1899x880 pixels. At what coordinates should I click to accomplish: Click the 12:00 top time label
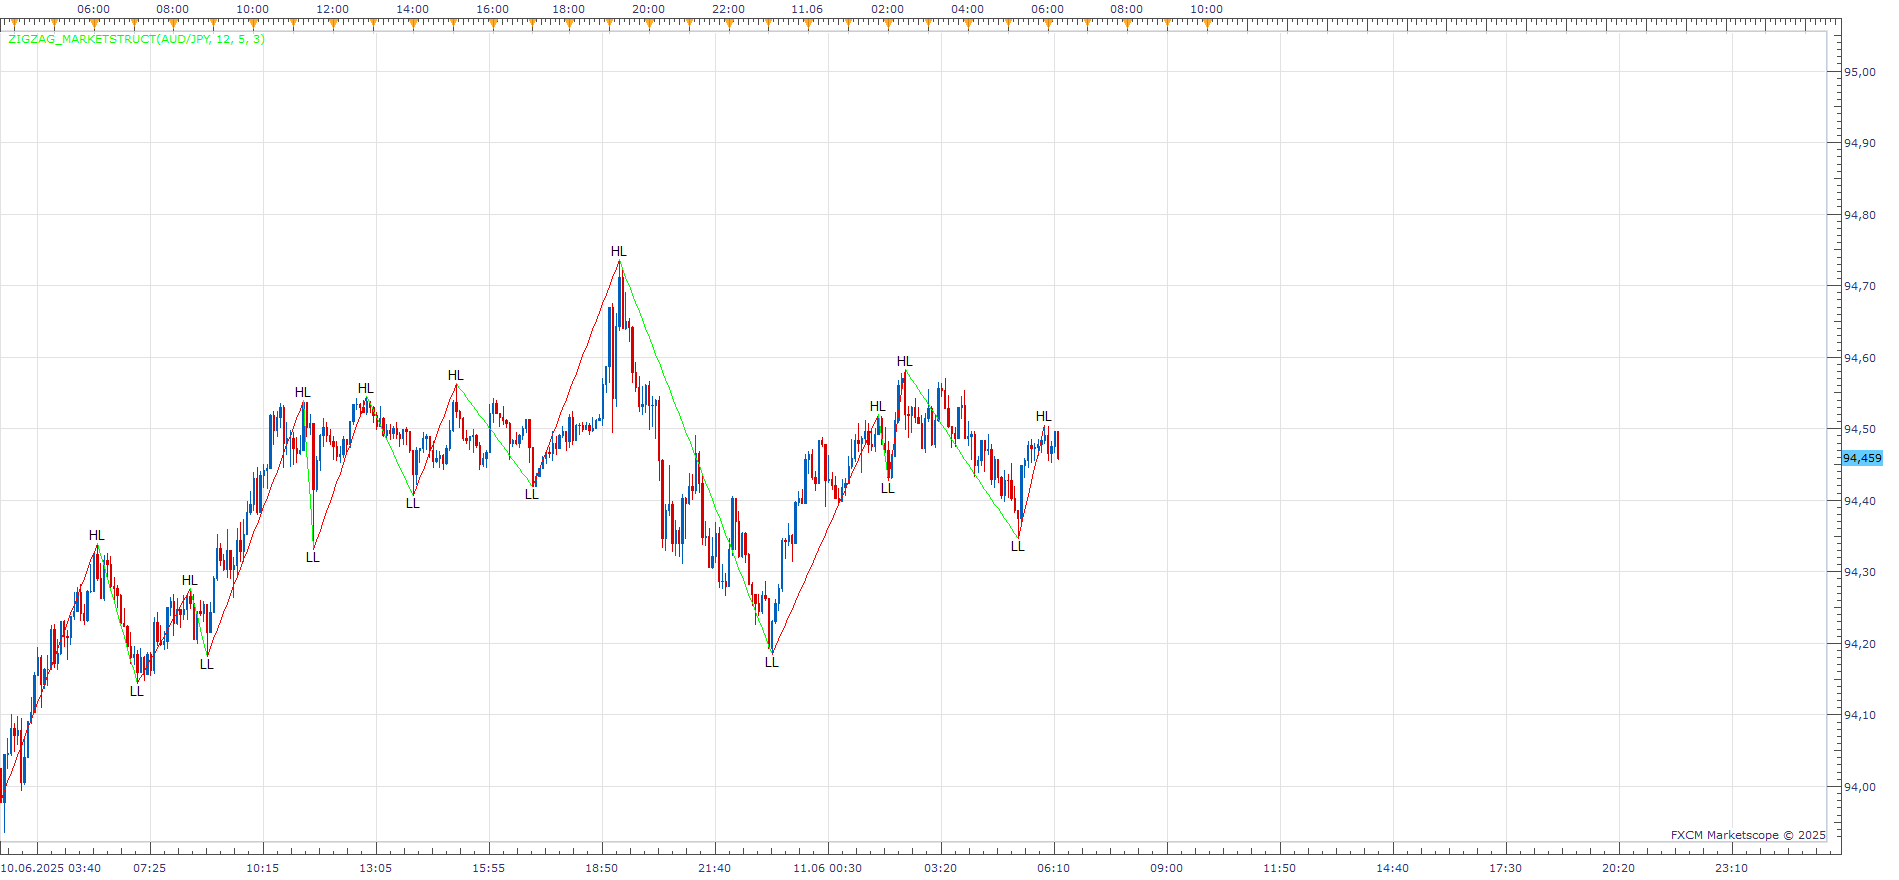[332, 9]
